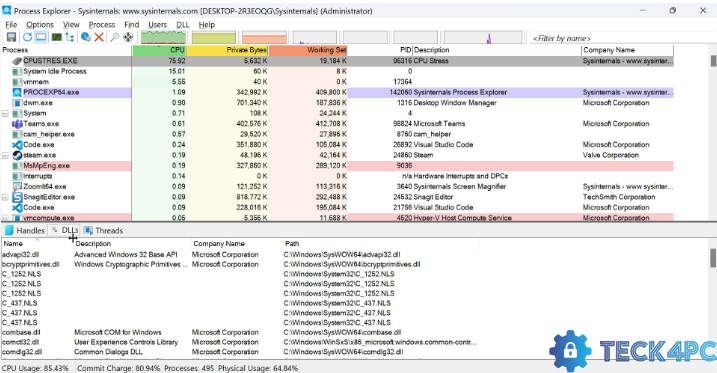Viewport: 717px width, 373px height.
Task: Click the Teams.exe process icon
Action: point(17,124)
